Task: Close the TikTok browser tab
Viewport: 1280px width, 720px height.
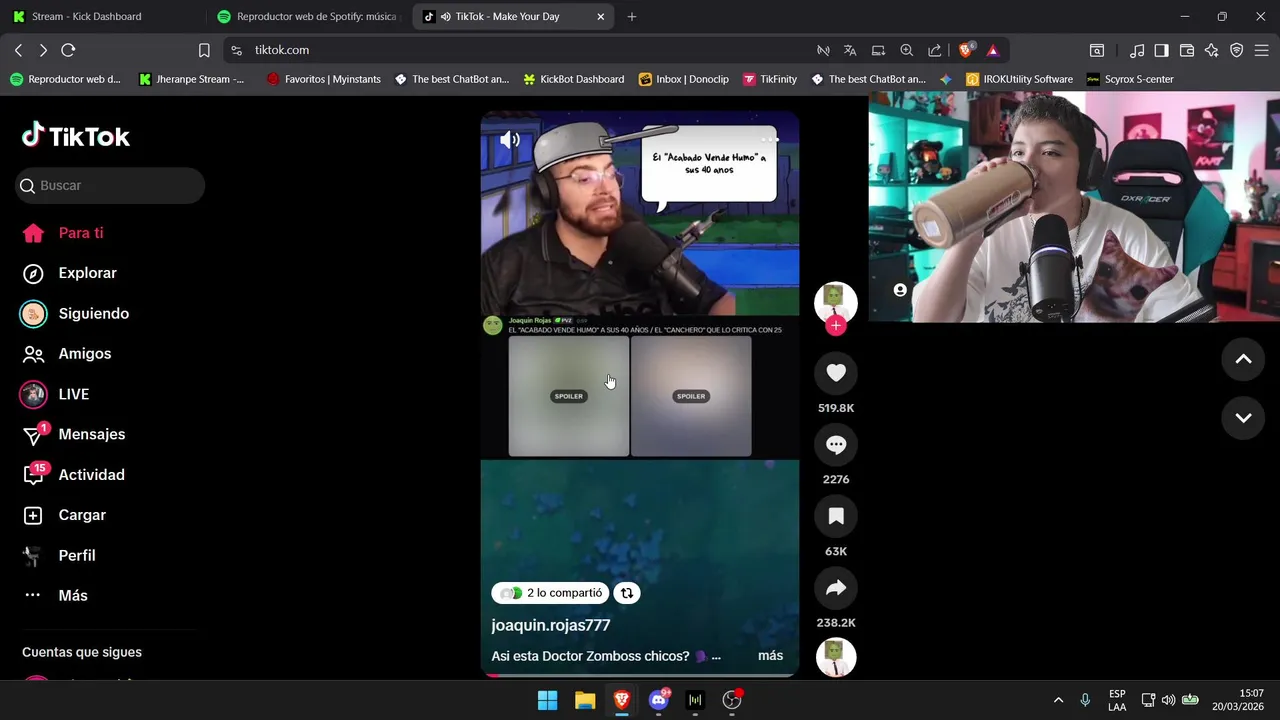Action: (x=600, y=17)
